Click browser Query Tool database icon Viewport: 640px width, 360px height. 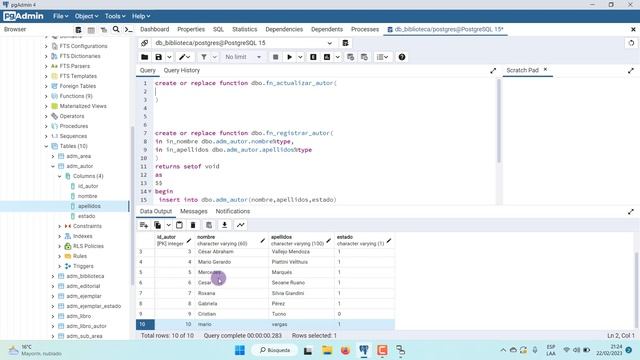click(x=78, y=29)
